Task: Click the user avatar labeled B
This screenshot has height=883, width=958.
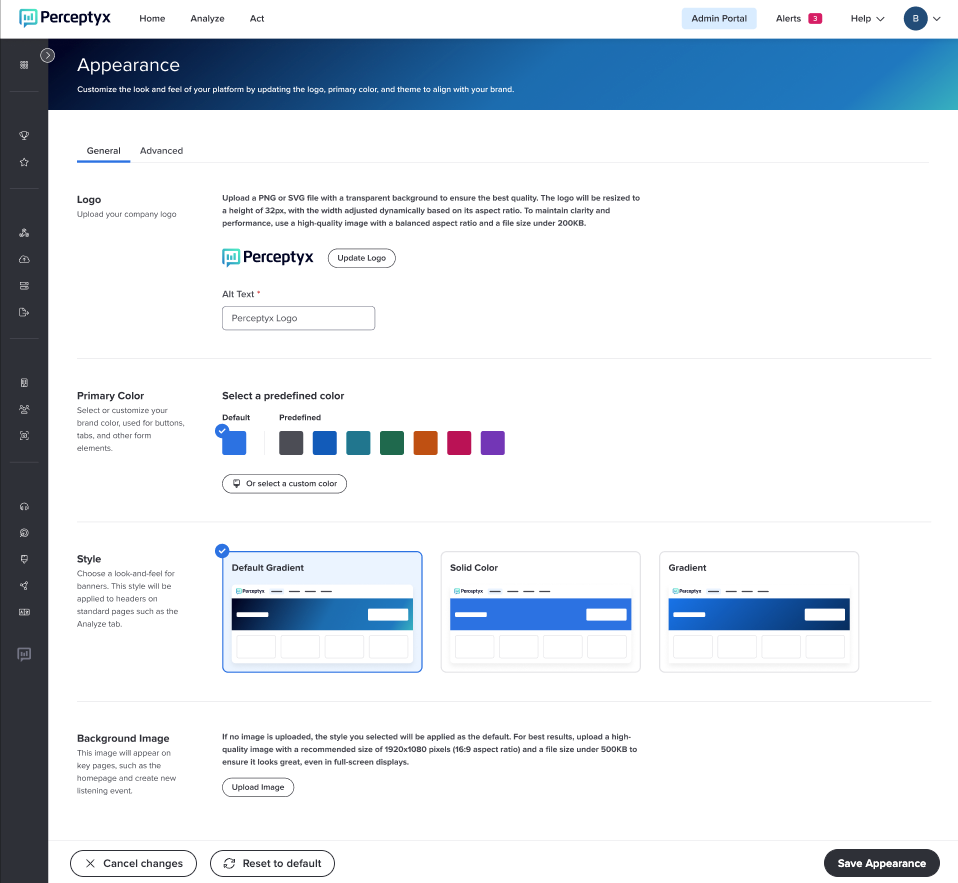Action: coord(915,18)
